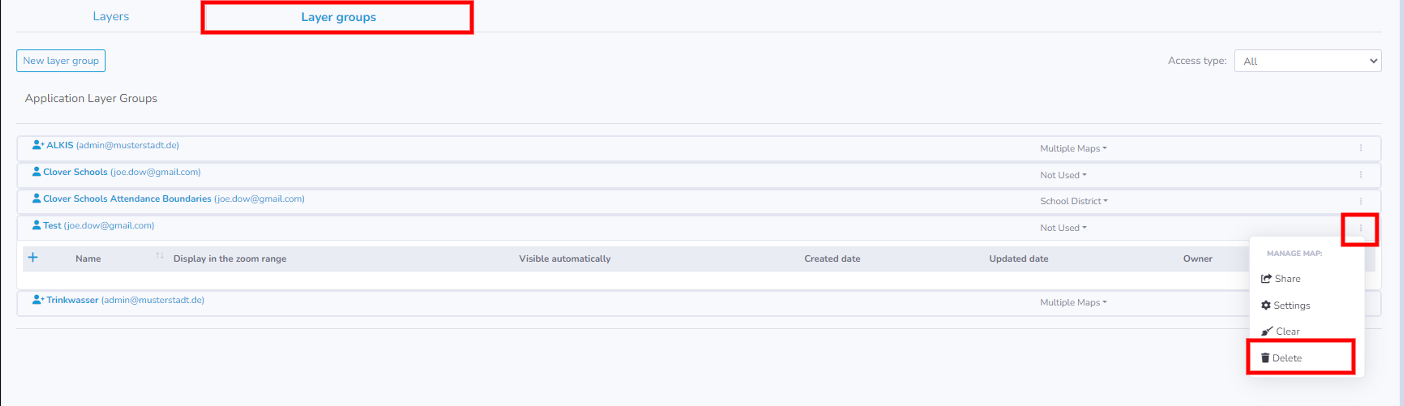The width and height of the screenshot is (1404, 406).
Task: Click the broom icon next to Clear
Action: [1266, 331]
